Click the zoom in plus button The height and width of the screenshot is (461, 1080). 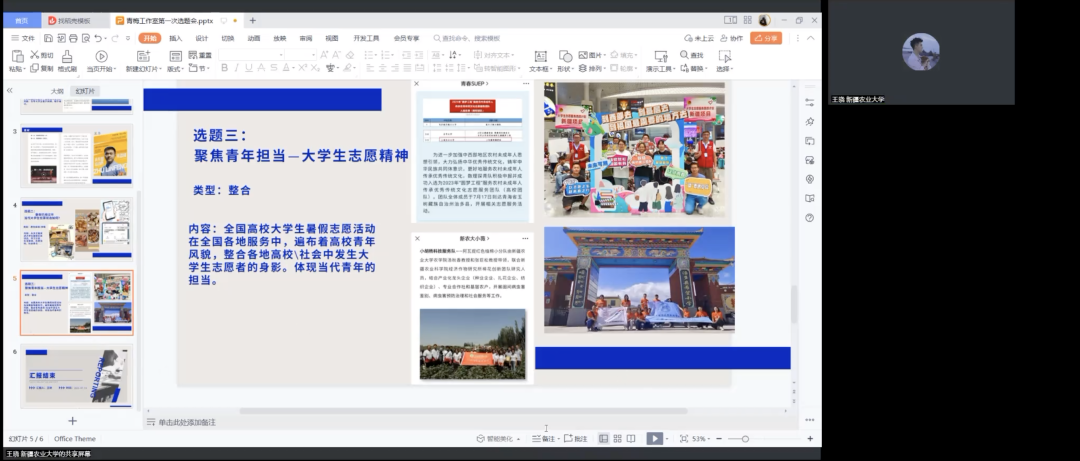click(810, 439)
